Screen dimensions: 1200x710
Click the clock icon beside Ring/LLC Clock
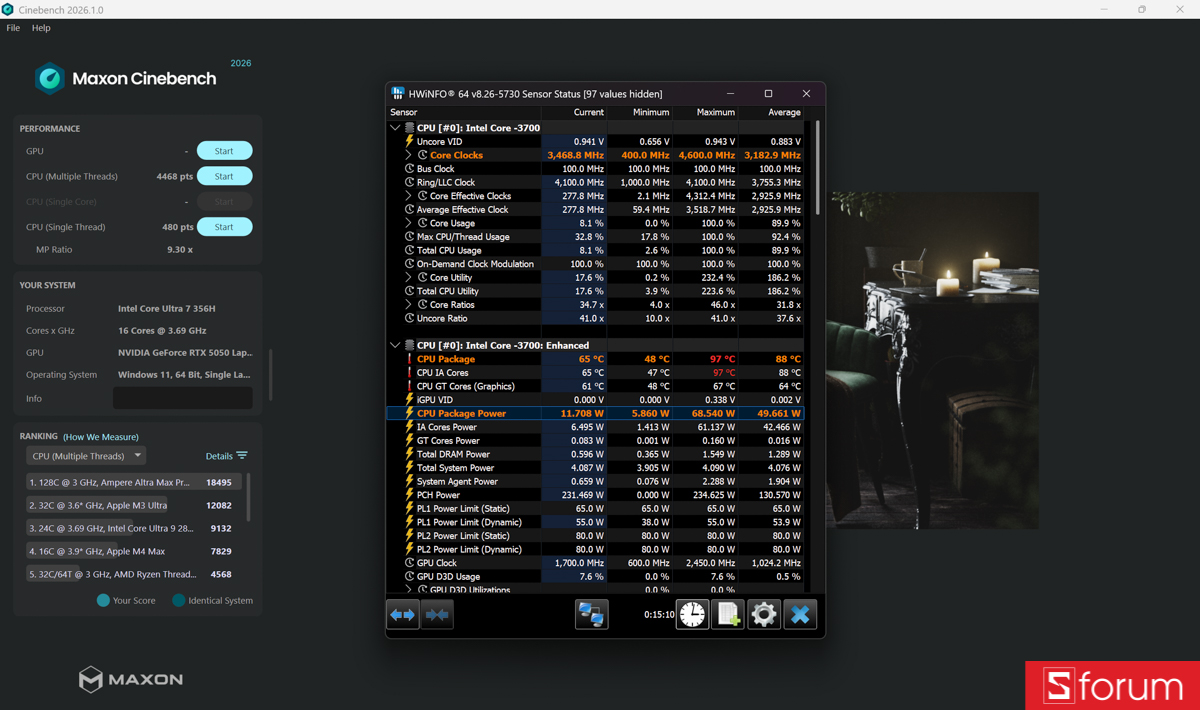pyautogui.click(x=409, y=183)
